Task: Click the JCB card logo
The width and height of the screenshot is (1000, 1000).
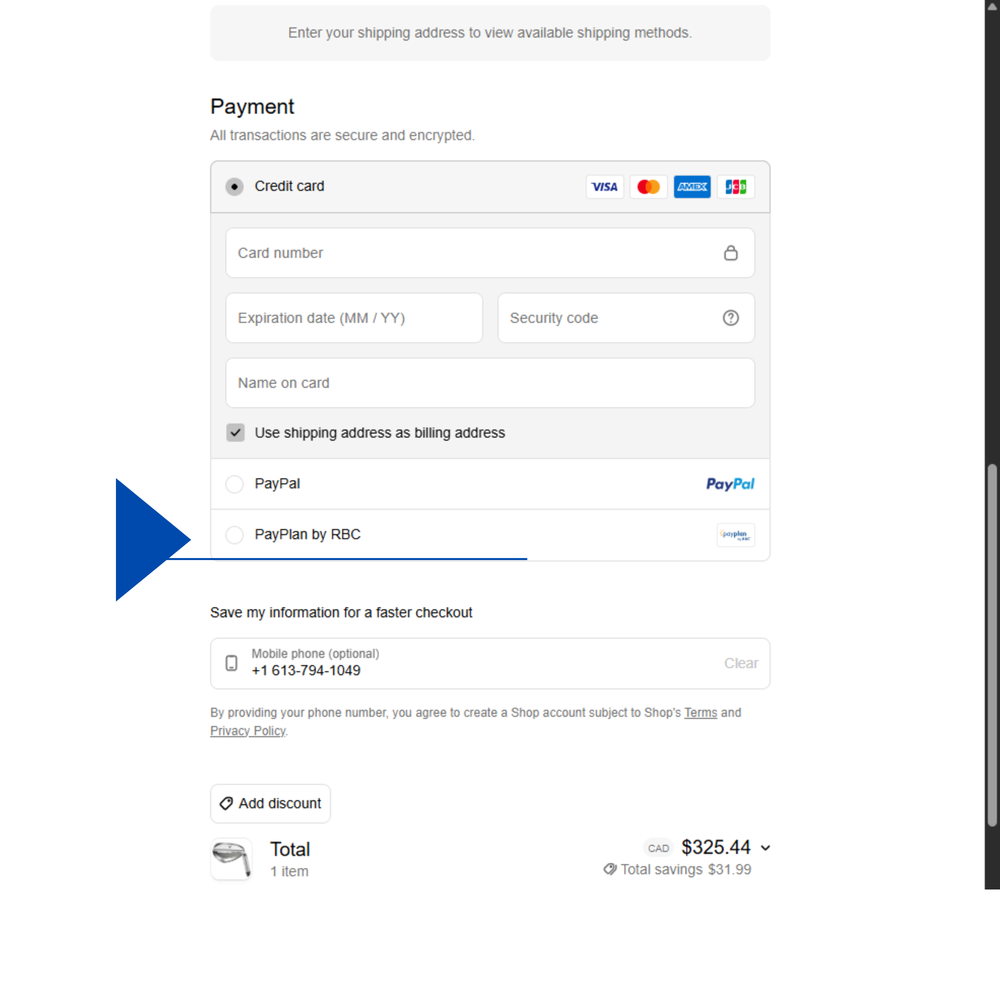Action: [x=736, y=187]
